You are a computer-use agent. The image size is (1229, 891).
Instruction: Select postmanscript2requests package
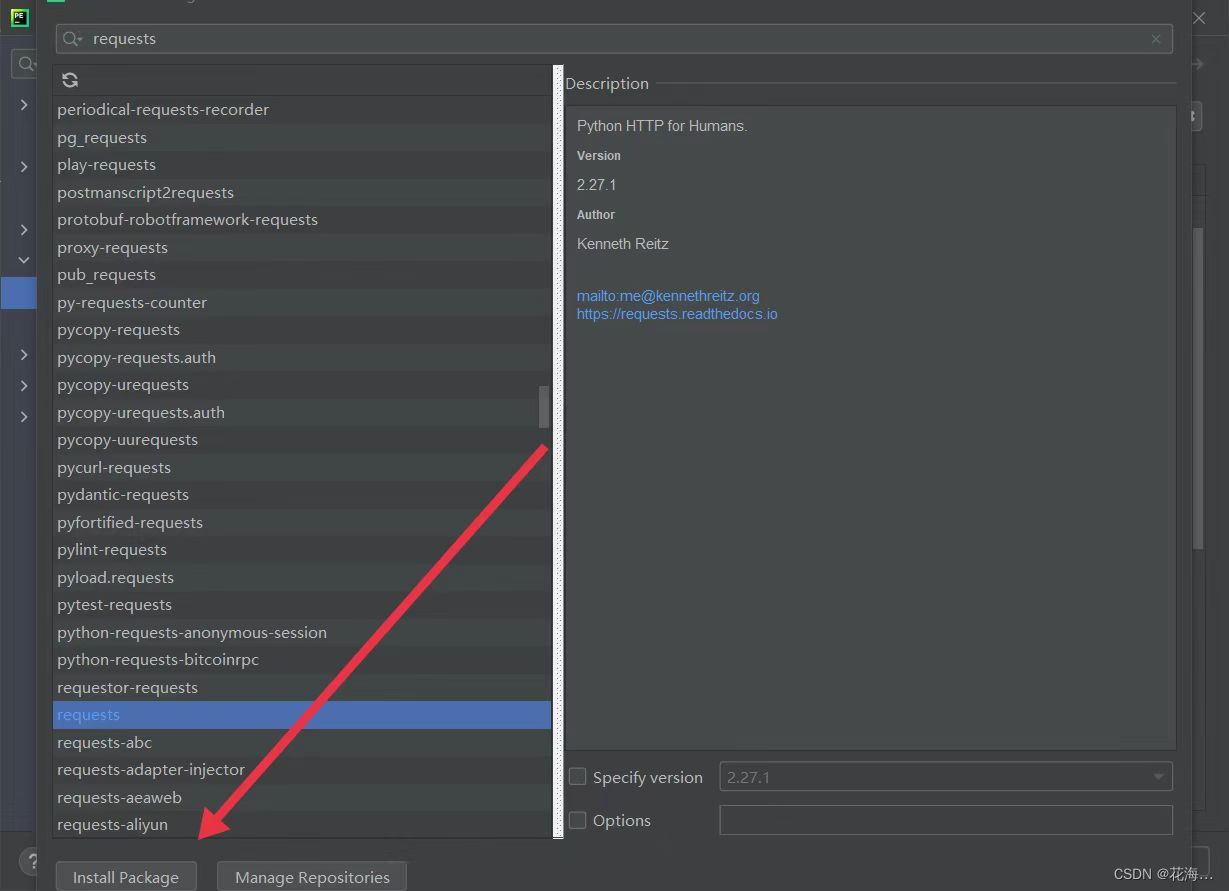[302, 193]
